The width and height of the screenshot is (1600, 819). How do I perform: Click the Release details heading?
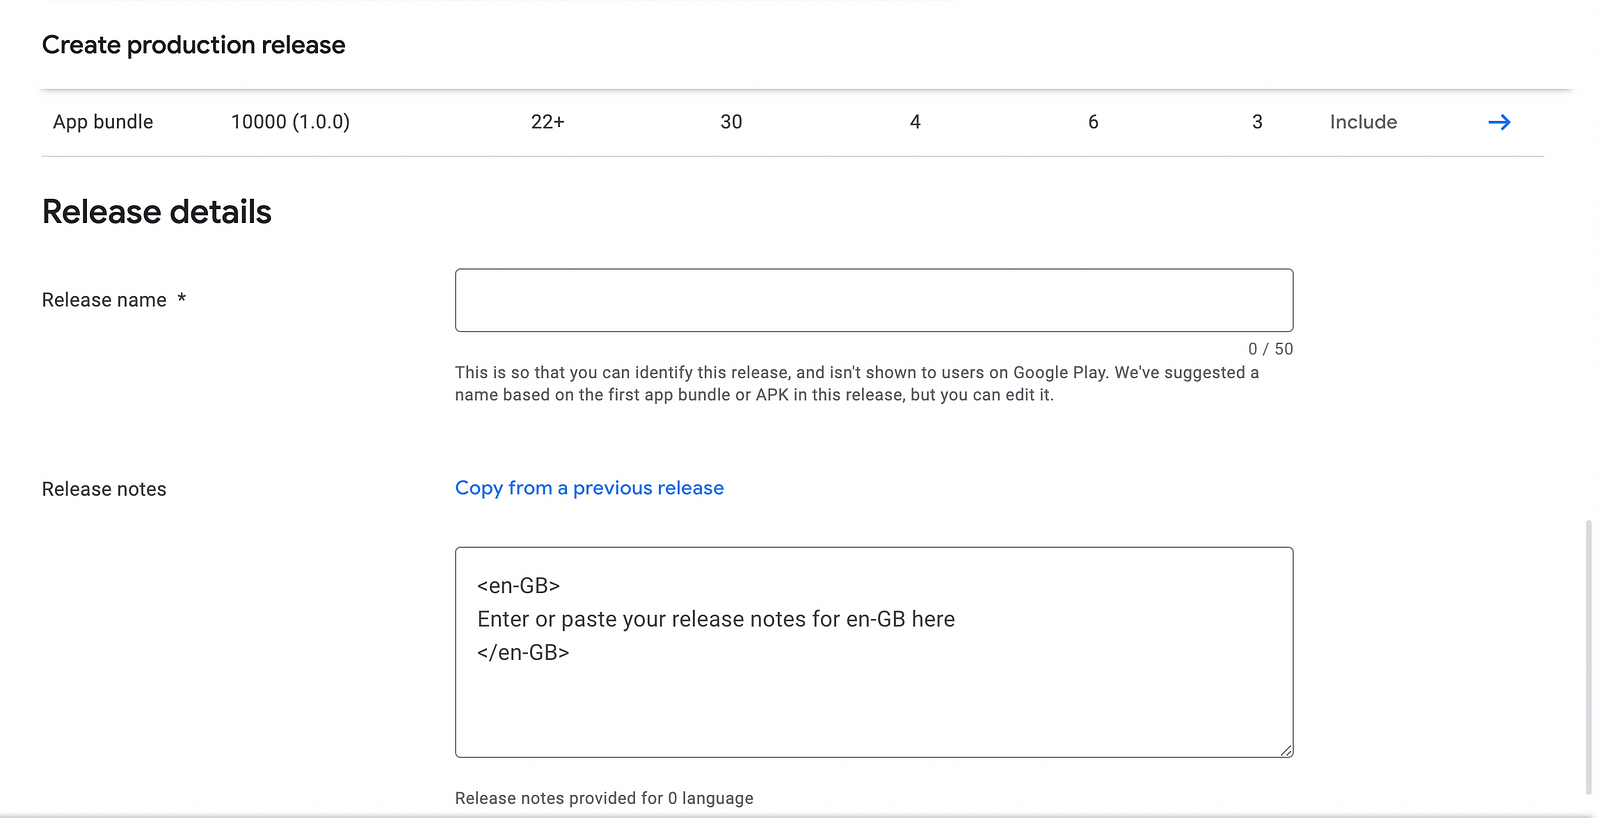coord(157,212)
